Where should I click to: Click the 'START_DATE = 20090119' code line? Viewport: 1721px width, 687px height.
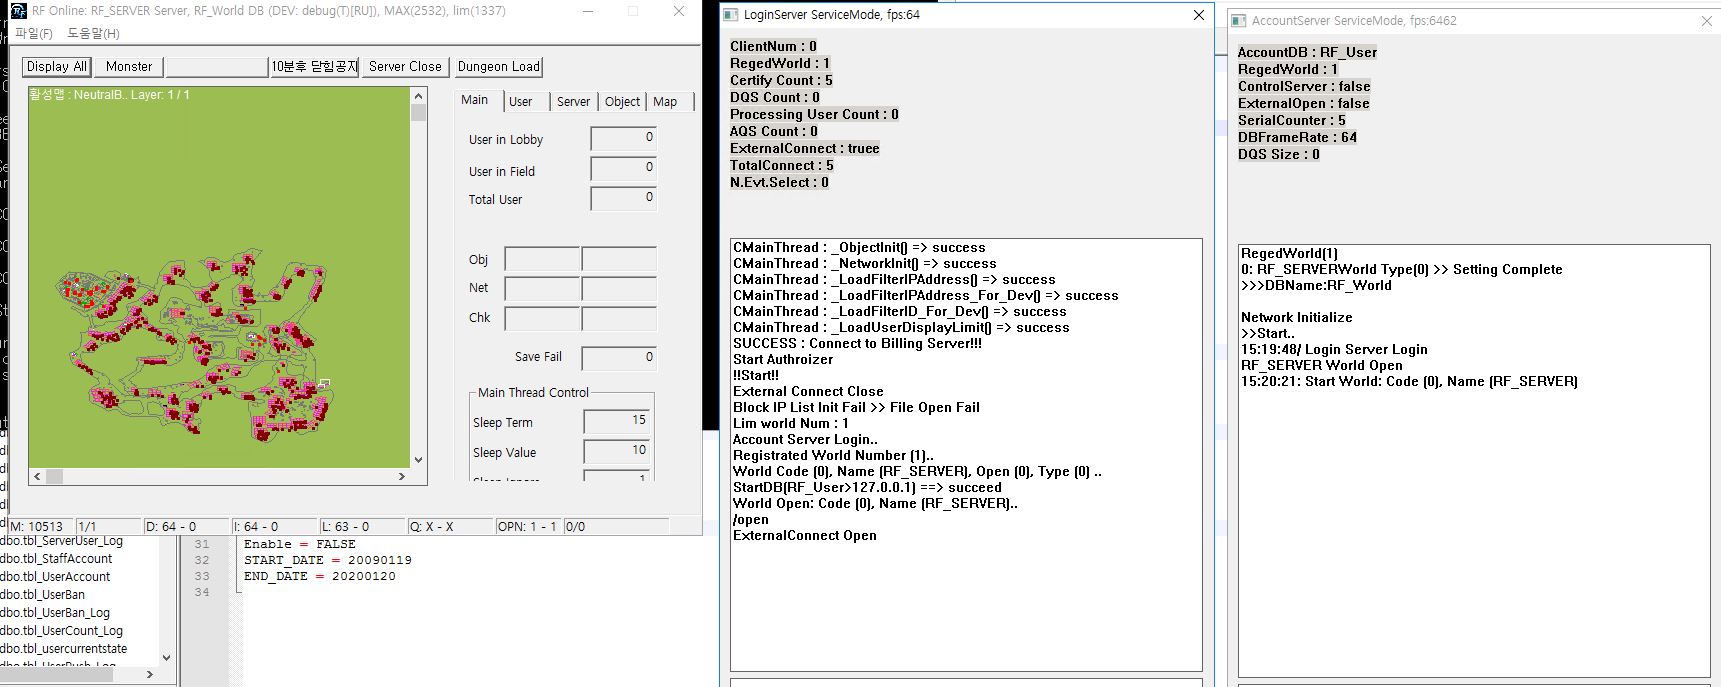pyautogui.click(x=328, y=560)
